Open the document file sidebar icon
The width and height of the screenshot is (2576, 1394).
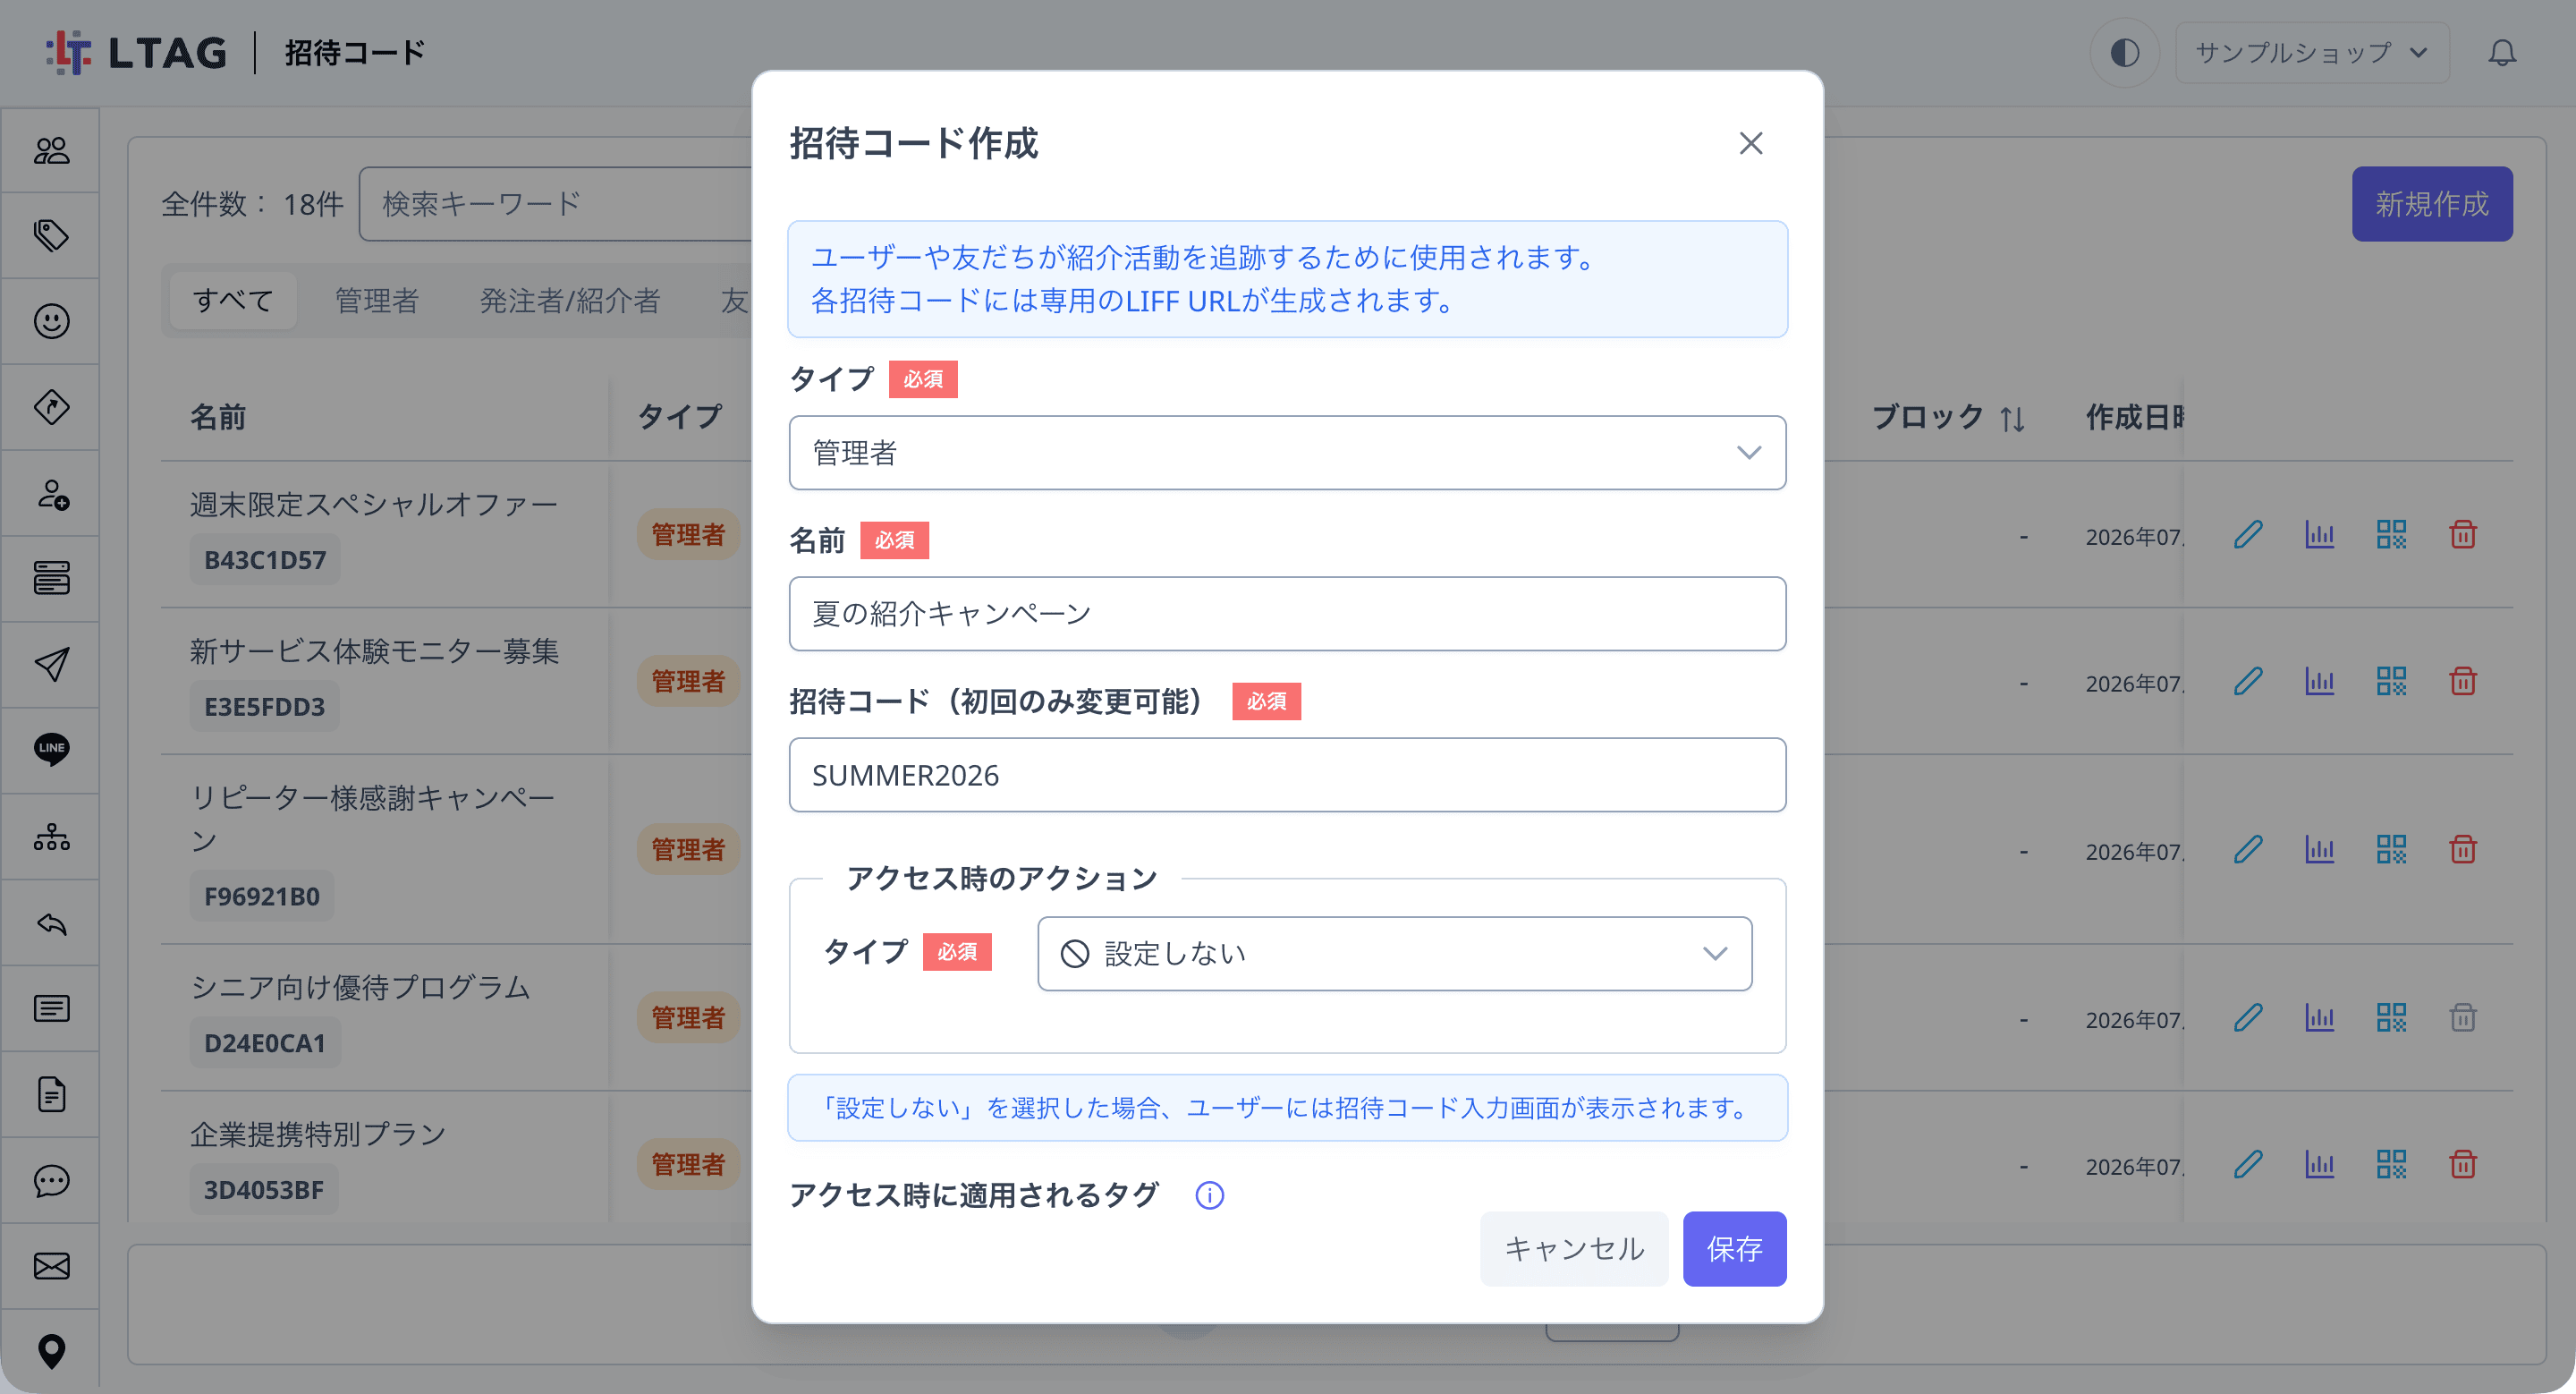coord(51,1094)
